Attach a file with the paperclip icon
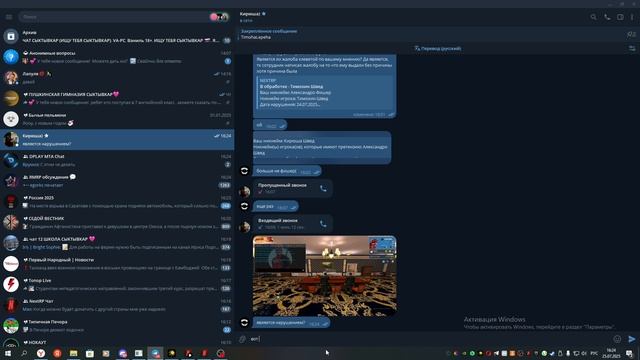 coord(242,339)
